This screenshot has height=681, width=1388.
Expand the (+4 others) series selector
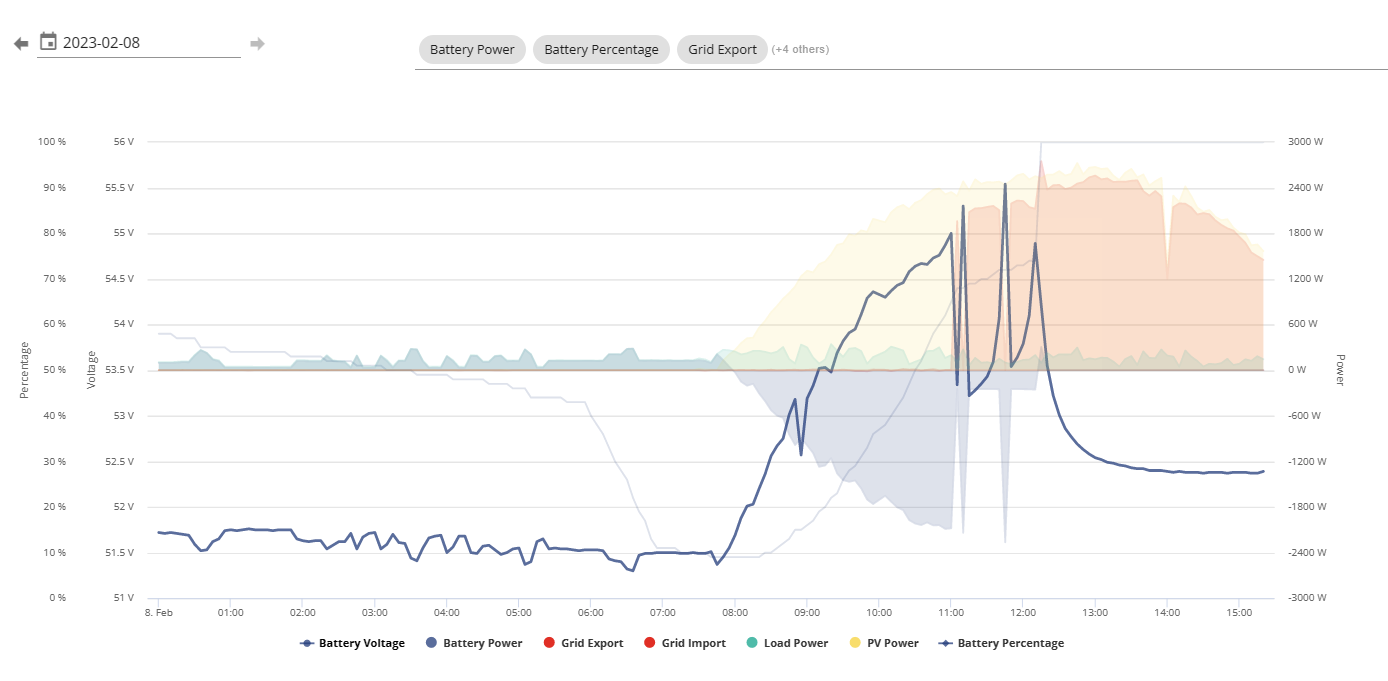[x=800, y=49]
